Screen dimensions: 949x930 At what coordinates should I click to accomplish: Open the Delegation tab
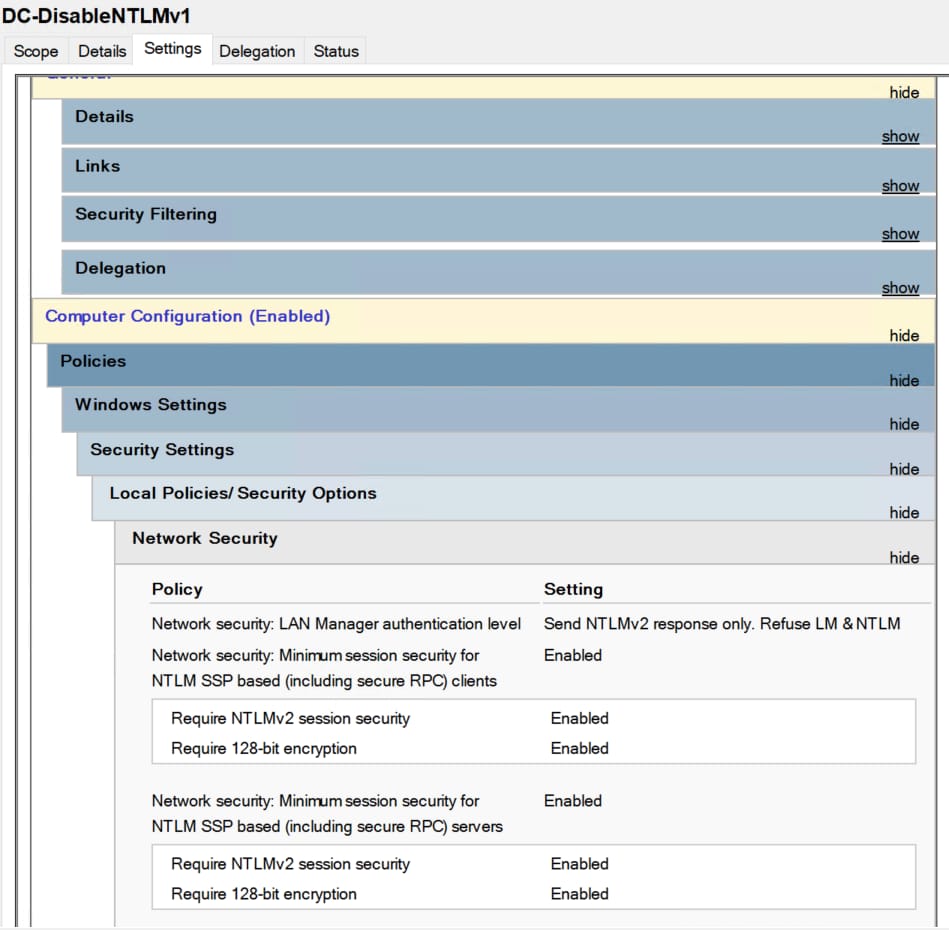pyautogui.click(x=257, y=51)
